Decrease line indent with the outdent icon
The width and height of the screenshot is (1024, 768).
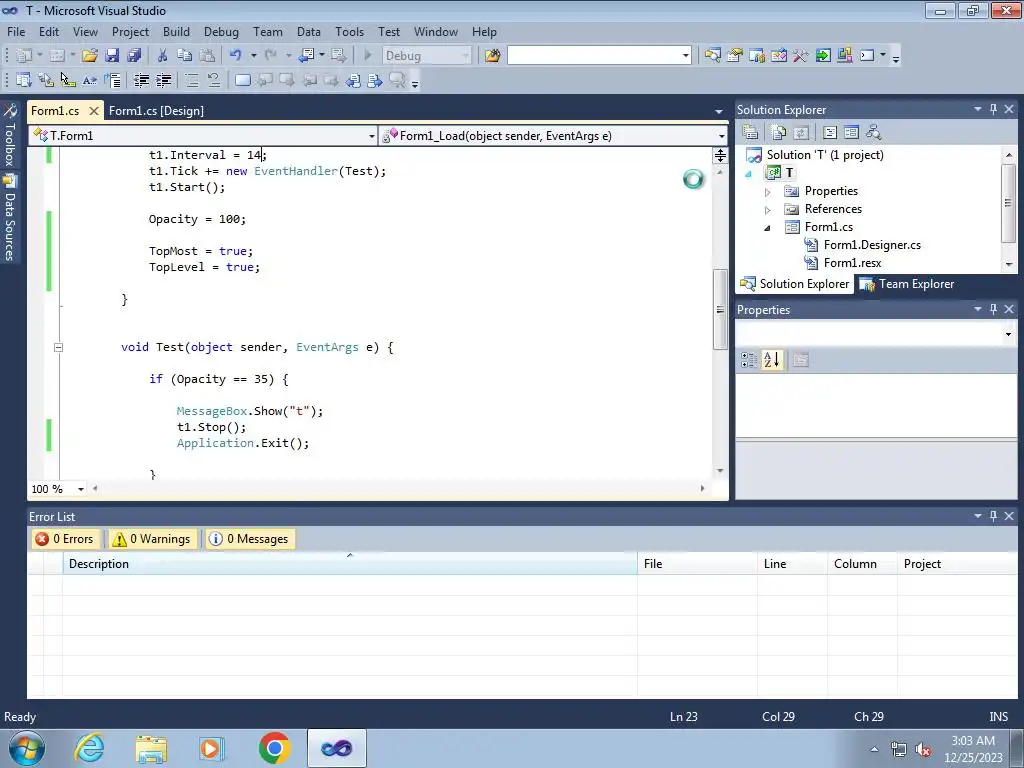[x=141, y=80]
